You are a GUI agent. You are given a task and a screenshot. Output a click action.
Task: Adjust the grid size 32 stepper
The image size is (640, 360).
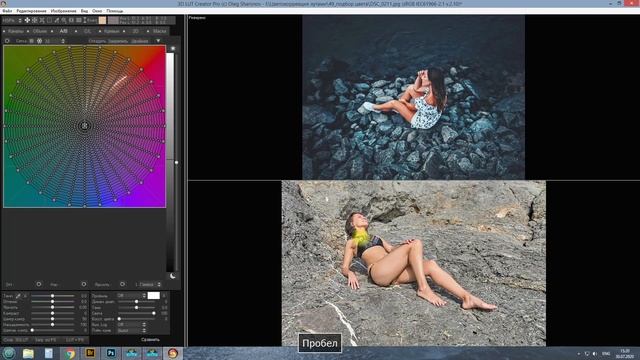[x=63, y=41]
